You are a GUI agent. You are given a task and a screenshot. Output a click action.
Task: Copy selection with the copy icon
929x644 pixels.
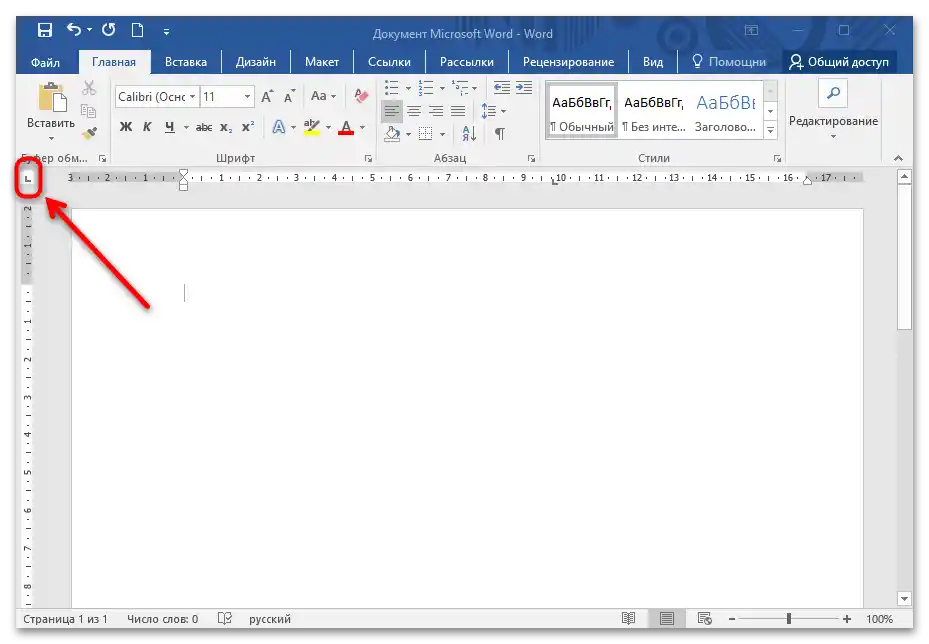tap(89, 111)
